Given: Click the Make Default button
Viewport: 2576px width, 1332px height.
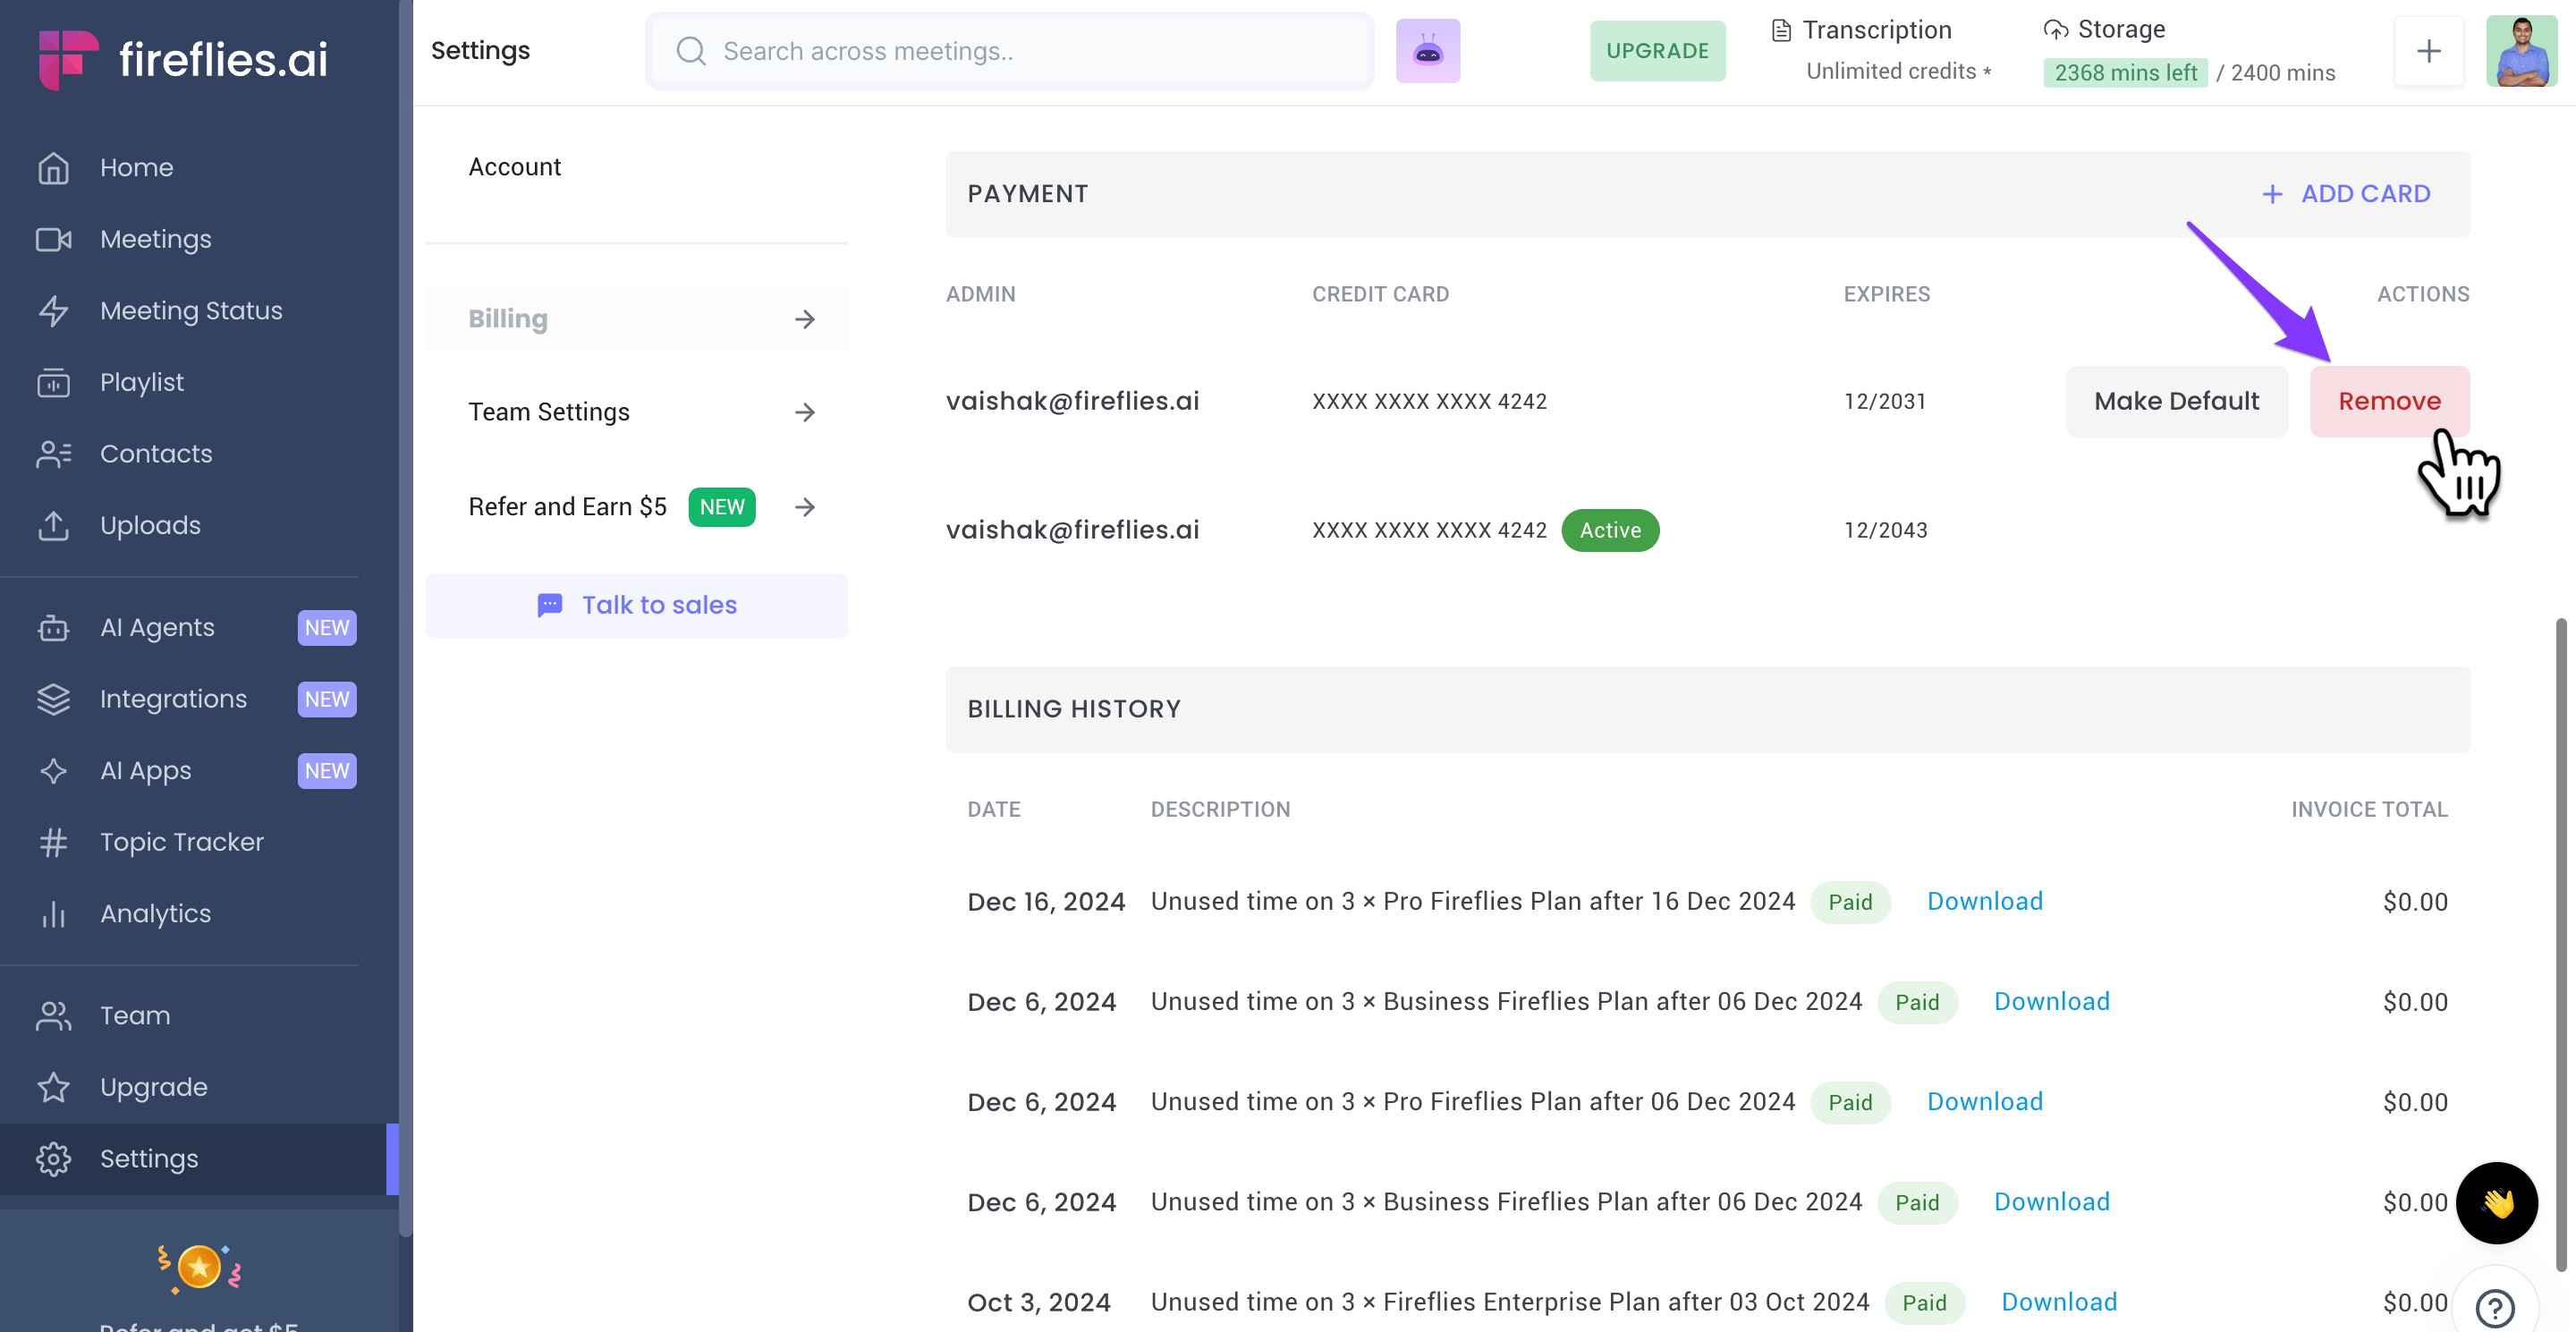Looking at the screenshot, I should pyautogui.click(x=2175, y=401).
